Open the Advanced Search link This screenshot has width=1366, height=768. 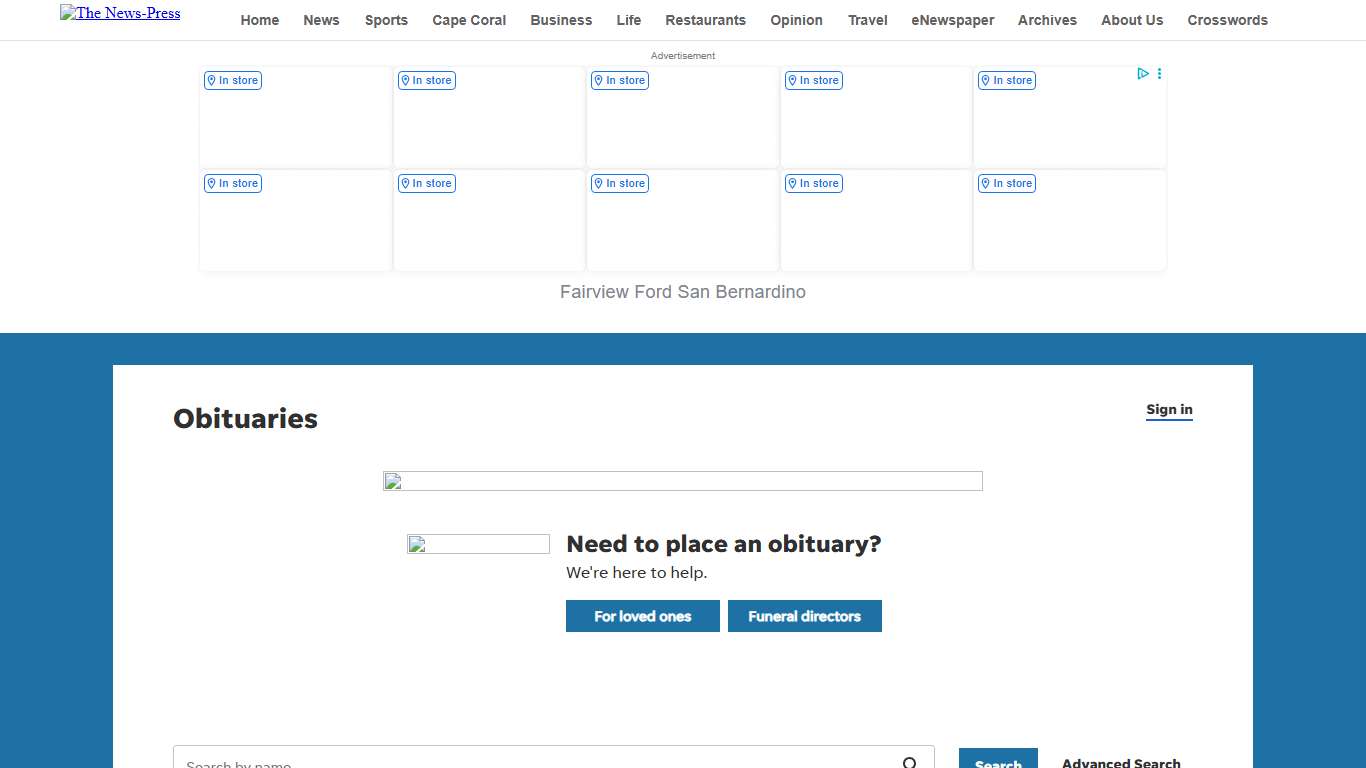click(1121, 762)
